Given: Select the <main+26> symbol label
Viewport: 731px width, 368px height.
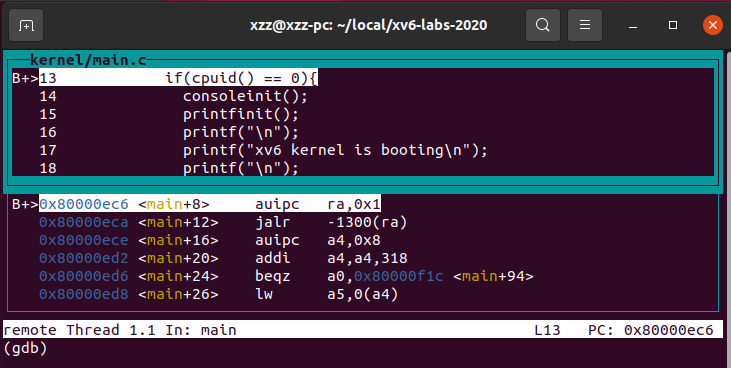Looking at the screenshot, I should [178, 294].
